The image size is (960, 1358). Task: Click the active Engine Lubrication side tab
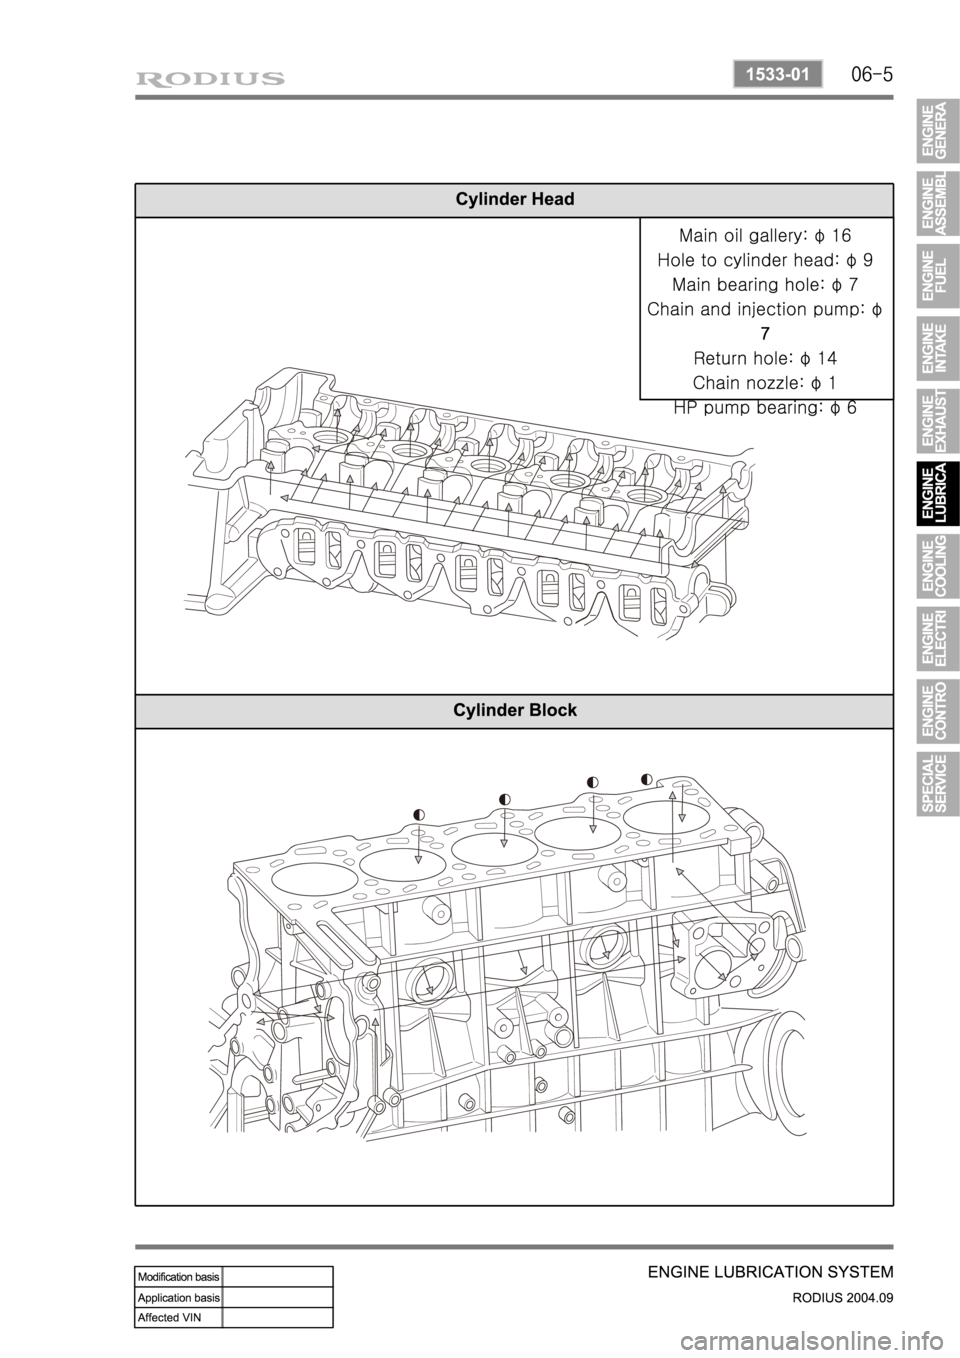tap(935, 493)
